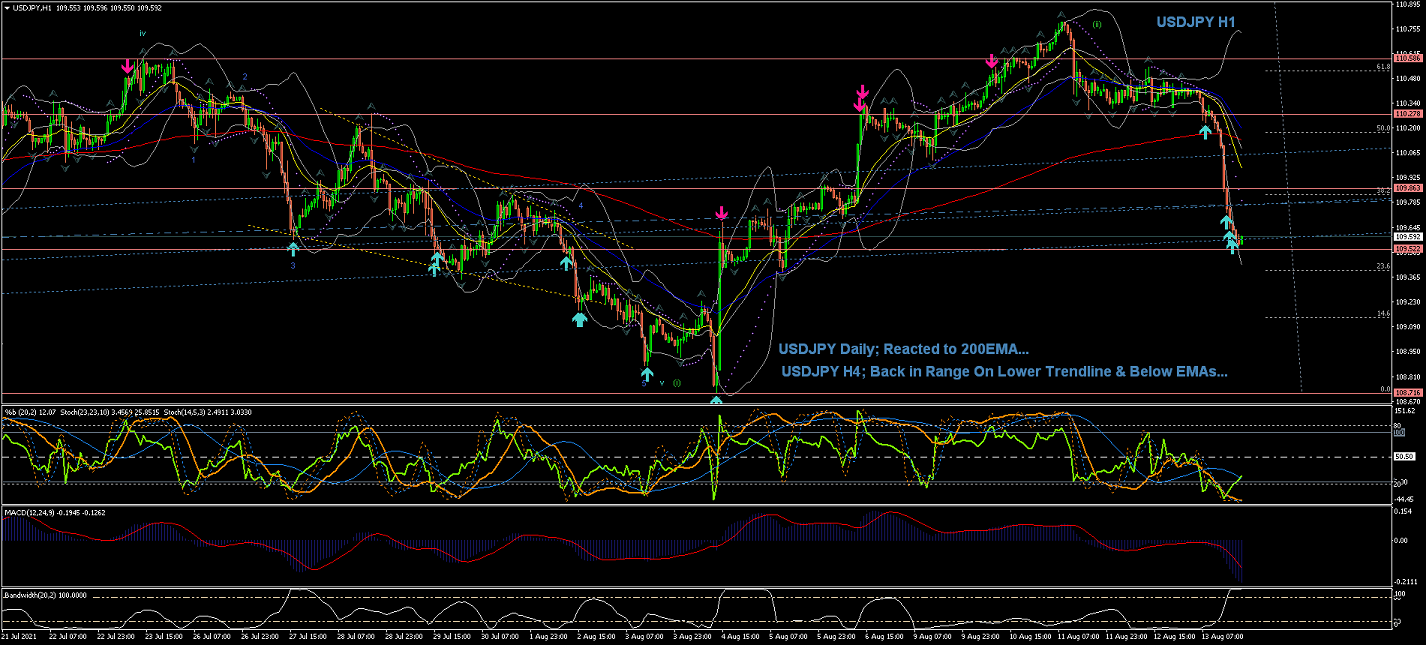Click the 'USDJPY Daily; Reacted to 200EMA' text

point(903,349)
